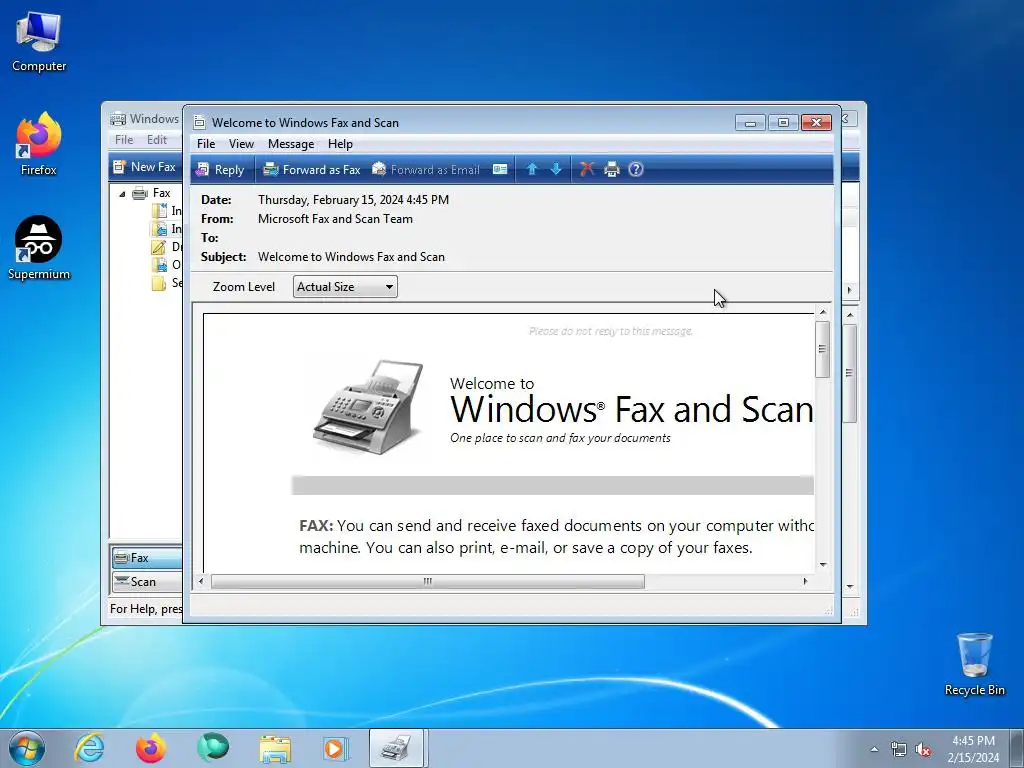Select the Drafts folder icon in the tree
The height and width of the screenshot is (768, 1024).
[159, 247]
